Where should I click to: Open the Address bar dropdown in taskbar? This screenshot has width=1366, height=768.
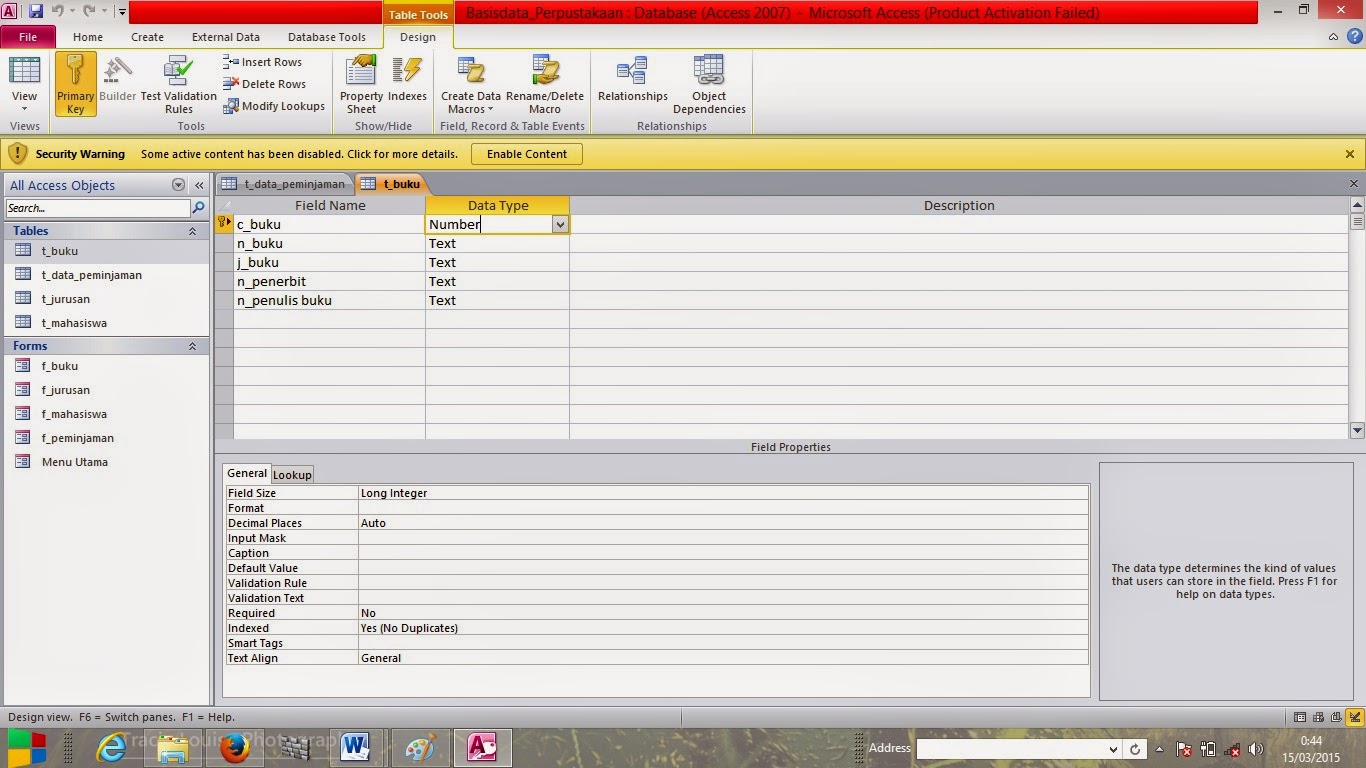[x=1113, y=748]
